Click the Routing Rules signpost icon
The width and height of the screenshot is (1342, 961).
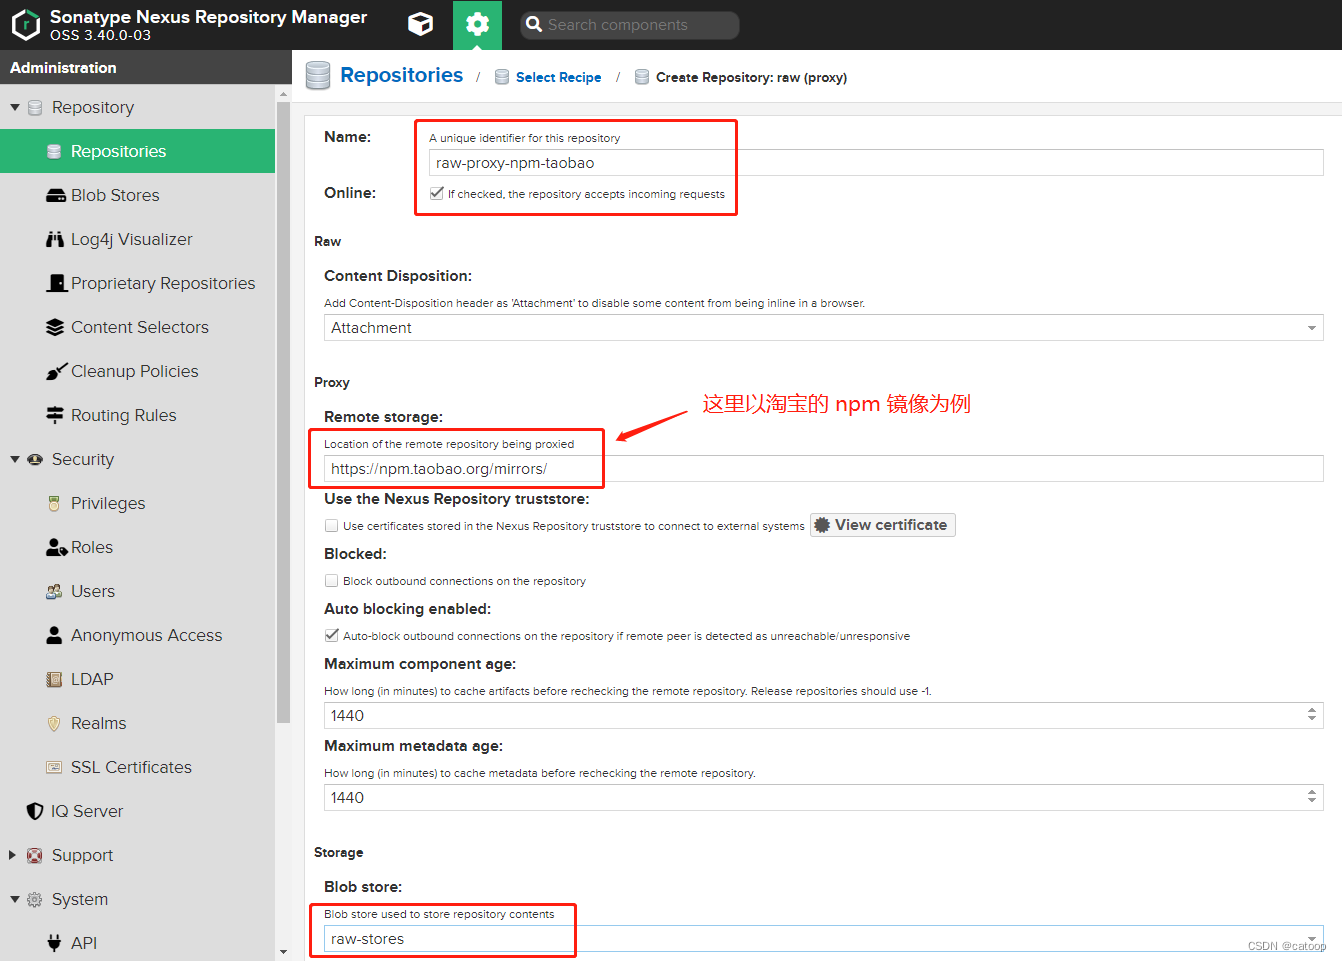(55, 415)
